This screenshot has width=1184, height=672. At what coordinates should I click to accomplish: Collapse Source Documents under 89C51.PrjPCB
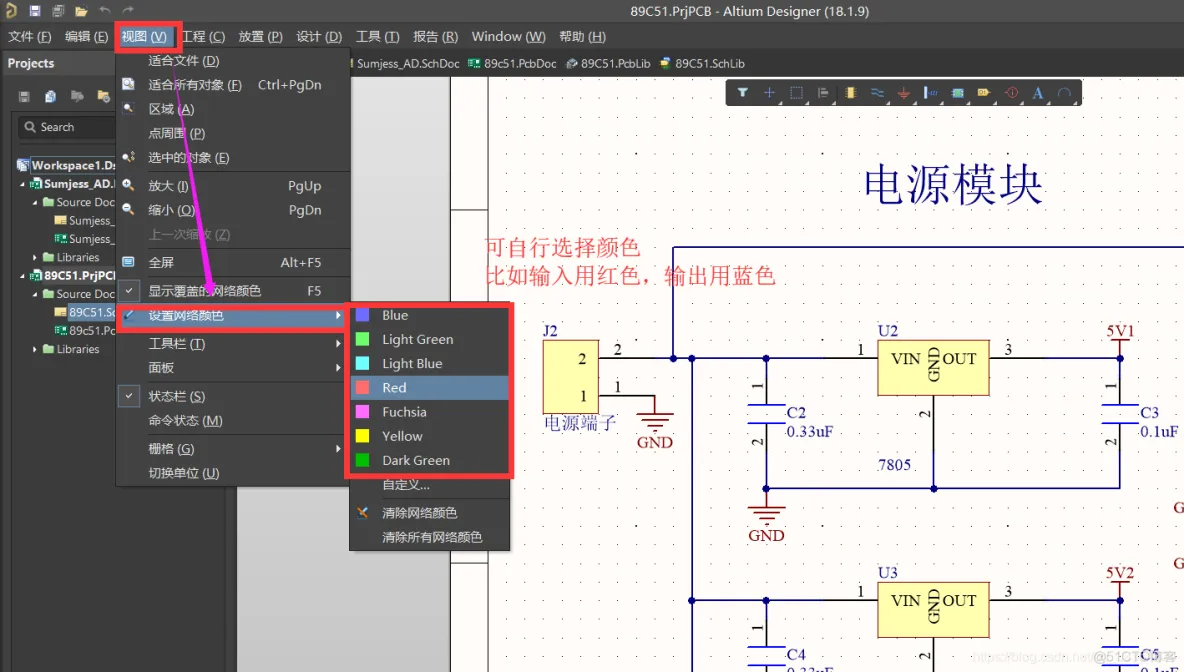tap(35, 294)
